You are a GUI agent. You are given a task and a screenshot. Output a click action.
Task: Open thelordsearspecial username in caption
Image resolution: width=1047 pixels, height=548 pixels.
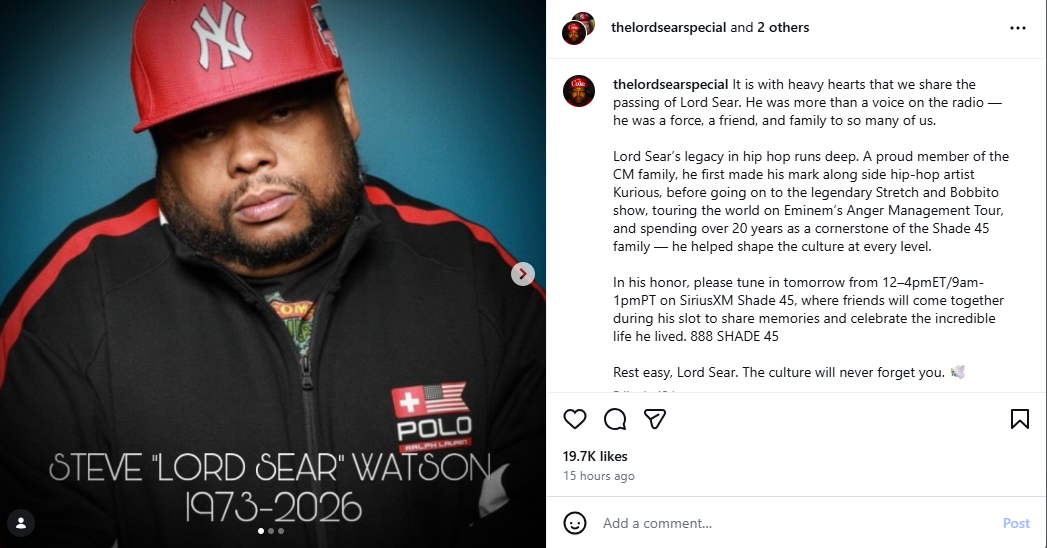(x=670, y=84)
